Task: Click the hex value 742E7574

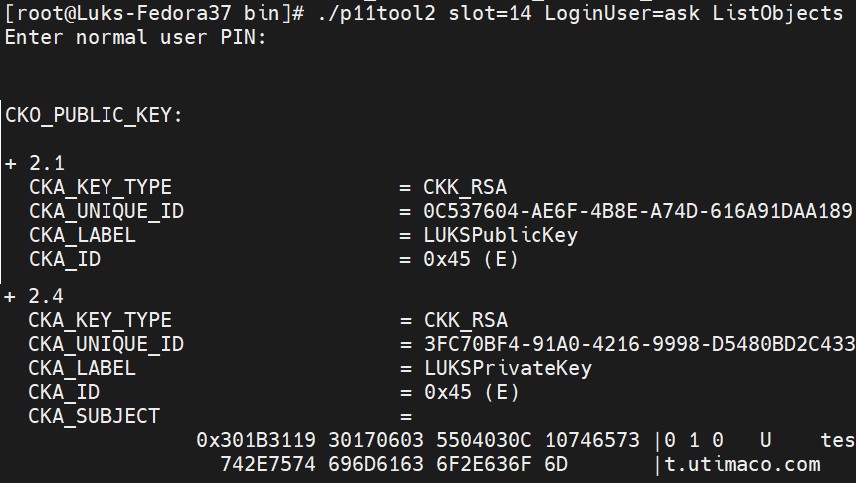Action: [x=268, y=464]
